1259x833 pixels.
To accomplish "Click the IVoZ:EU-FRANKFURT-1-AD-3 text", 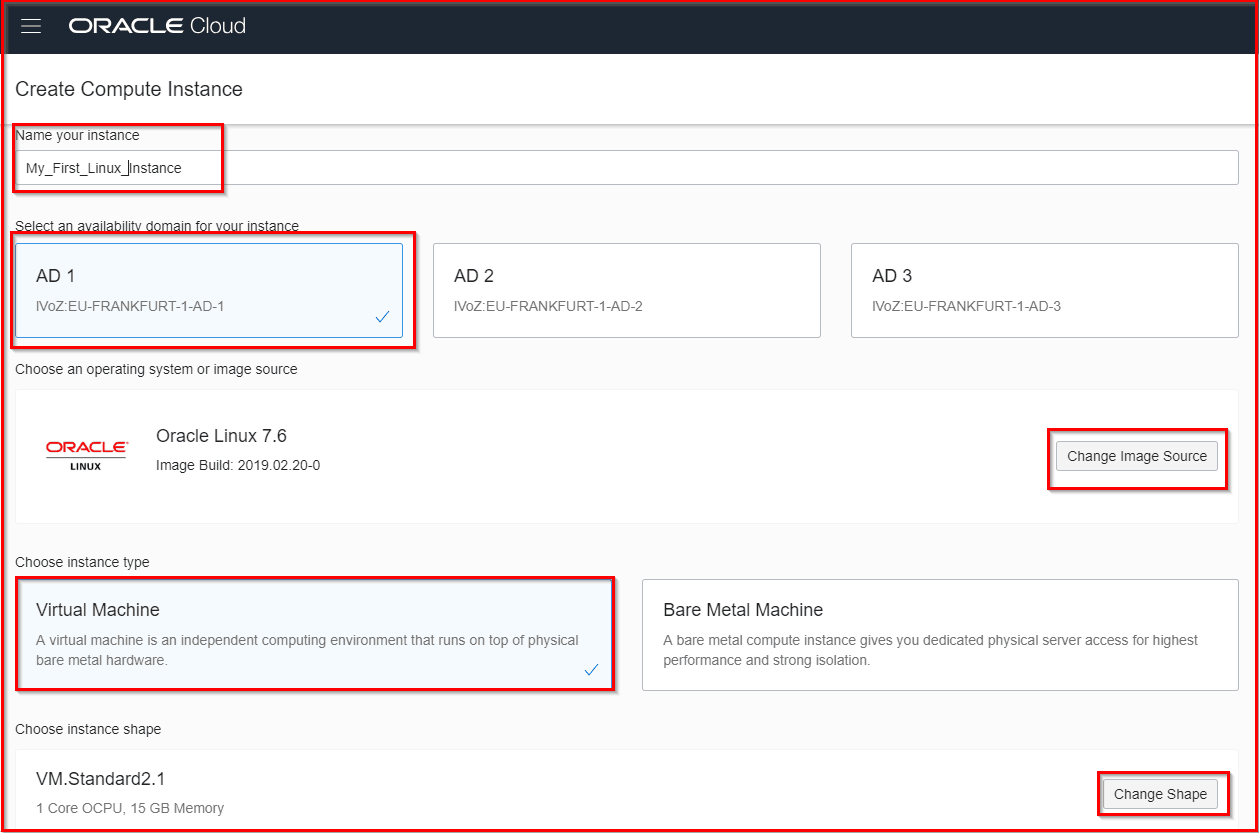I will click(x=966, y=306).
